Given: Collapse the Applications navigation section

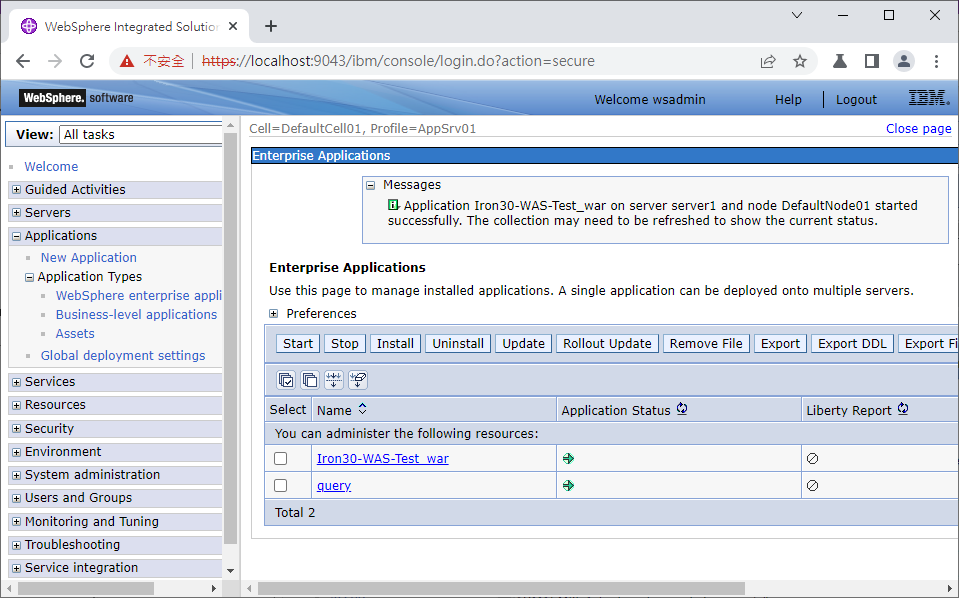Looking at the screenshot, I should tap(17, 237).
